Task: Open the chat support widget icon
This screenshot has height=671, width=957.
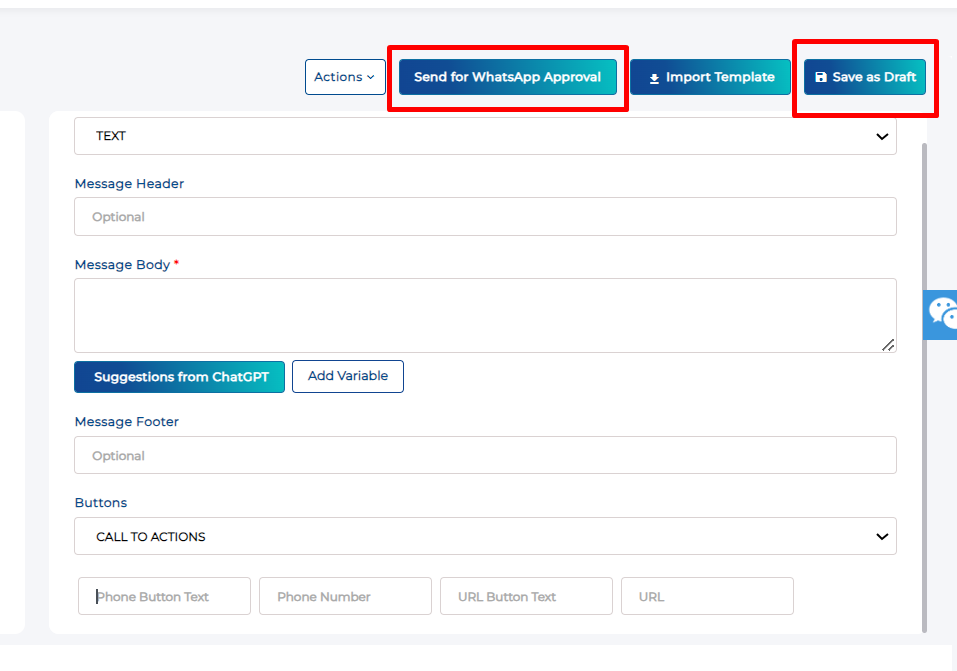Action: (941, 314)
